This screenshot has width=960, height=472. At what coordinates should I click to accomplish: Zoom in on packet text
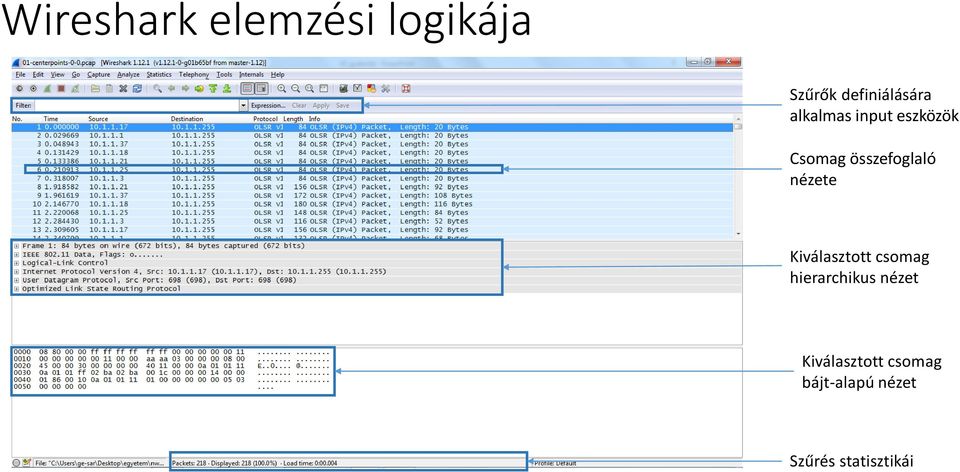coord(282,89)
